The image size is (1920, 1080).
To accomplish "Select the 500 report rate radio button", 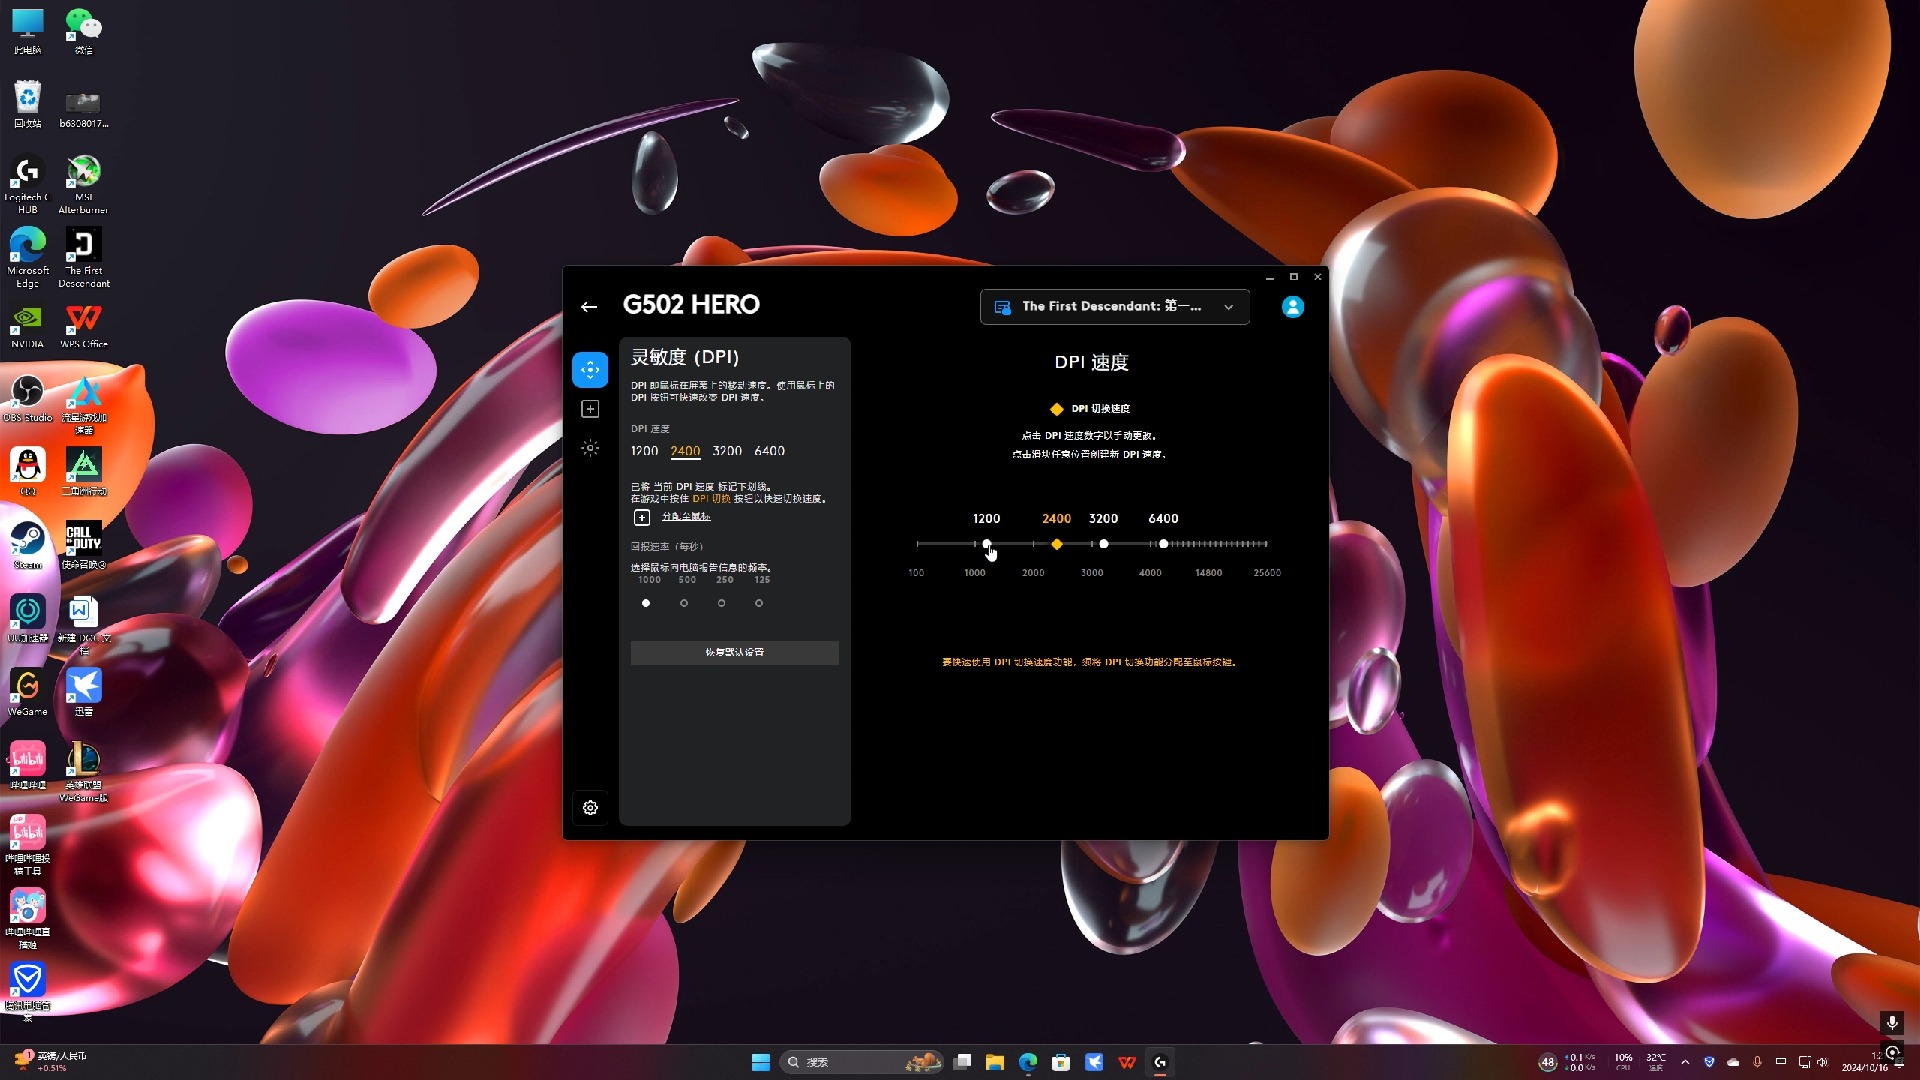I will 684,603.
